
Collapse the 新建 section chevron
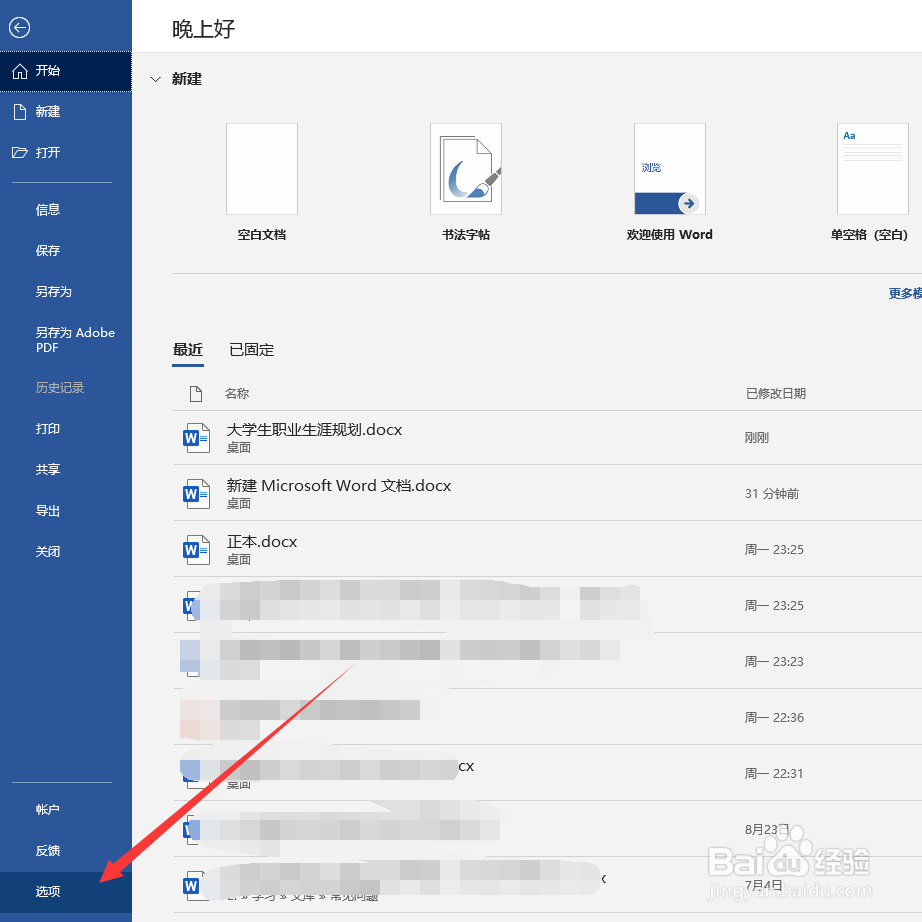155,79
